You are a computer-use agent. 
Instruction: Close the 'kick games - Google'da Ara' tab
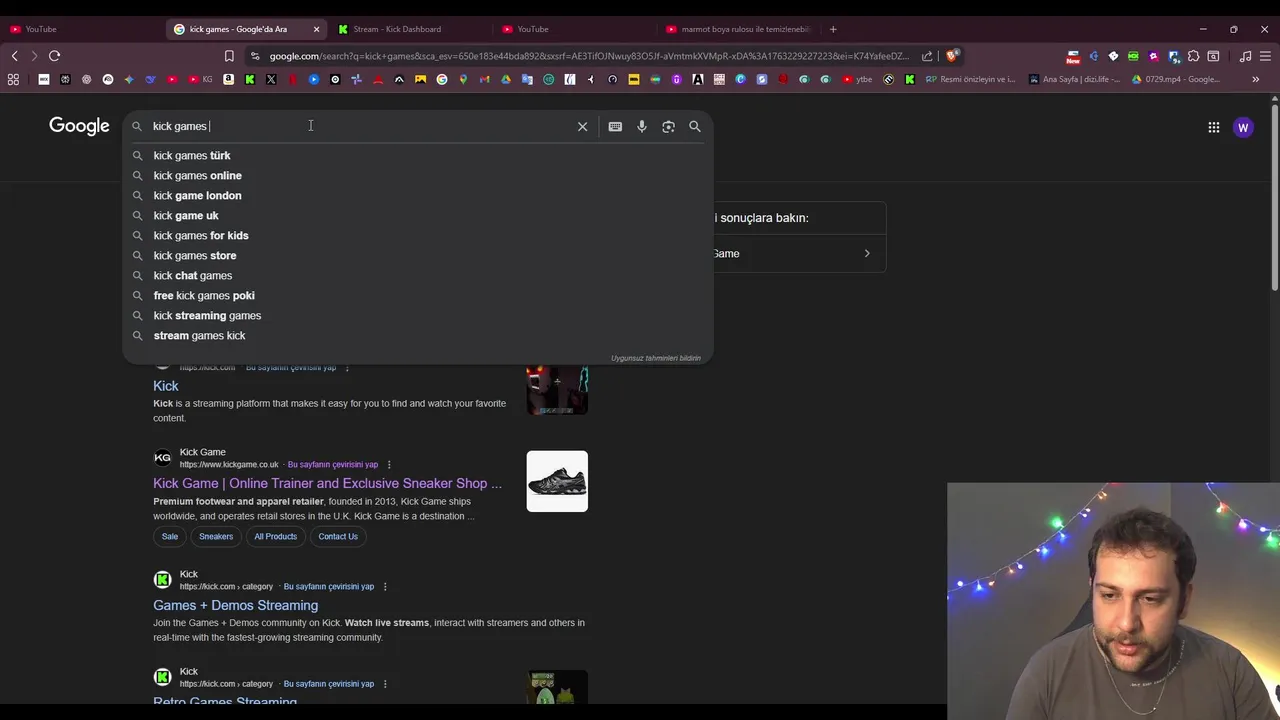click(316, 29)
